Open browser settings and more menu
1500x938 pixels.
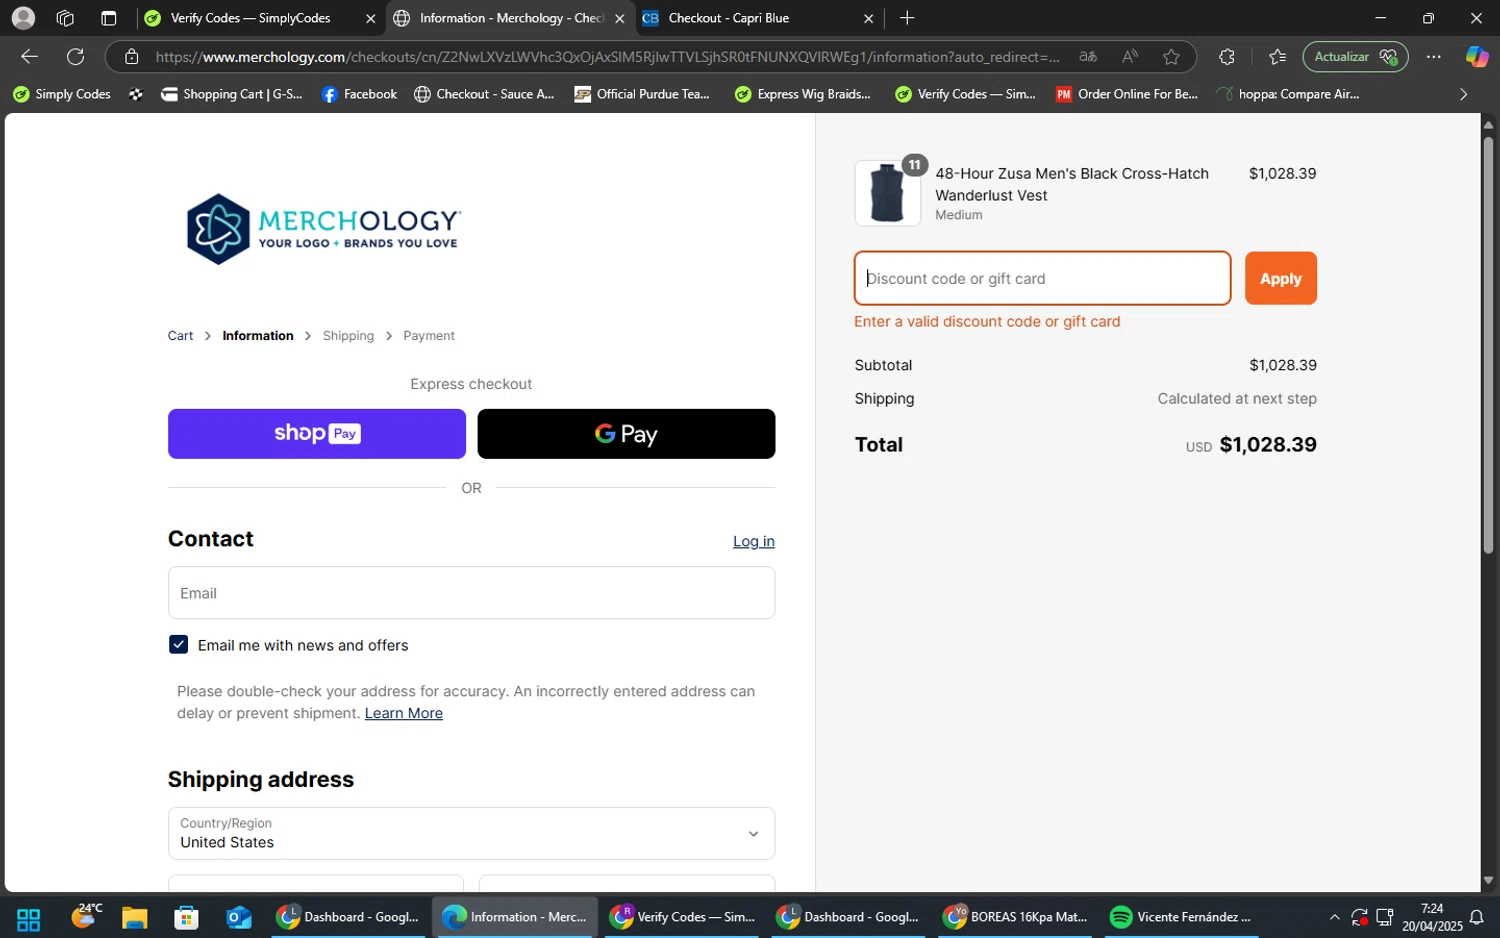tap(1434, 57)
